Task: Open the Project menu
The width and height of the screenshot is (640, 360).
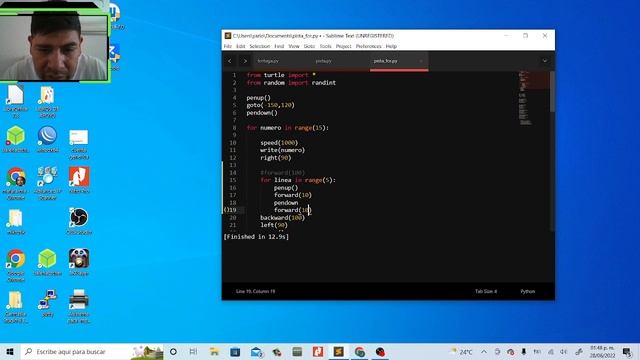Action: coord(343,47)
